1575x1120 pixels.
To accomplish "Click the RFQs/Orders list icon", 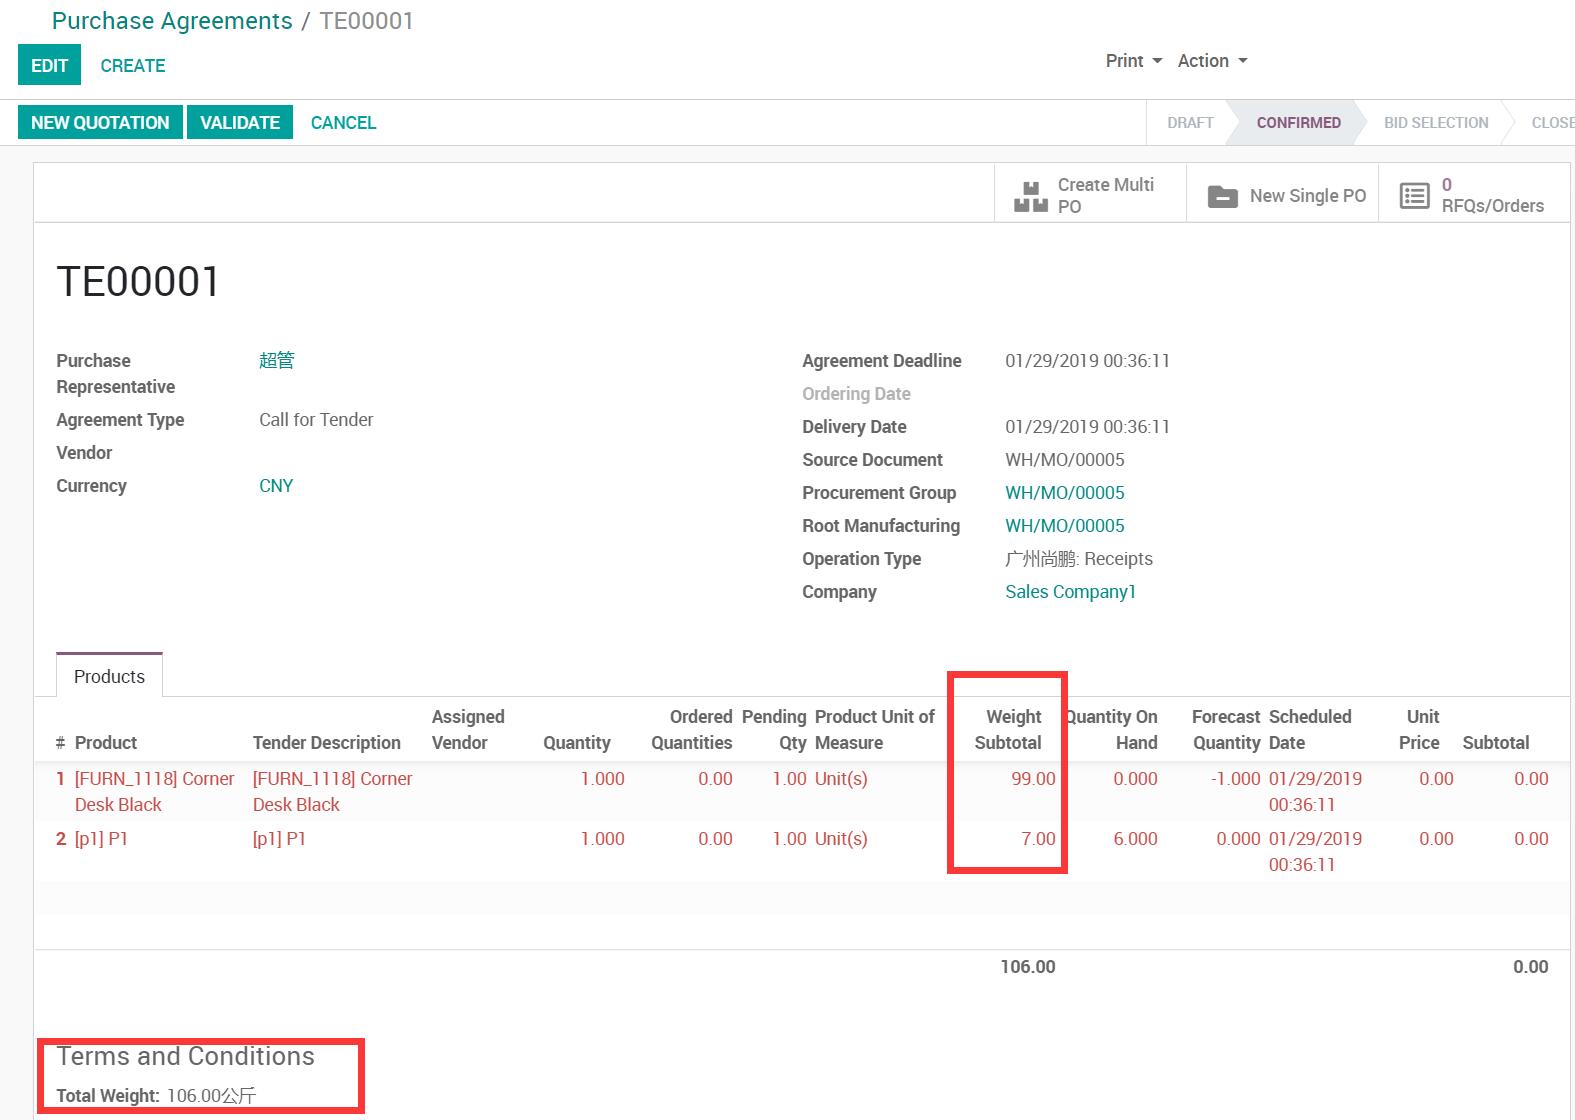I will pos(1414,196).
